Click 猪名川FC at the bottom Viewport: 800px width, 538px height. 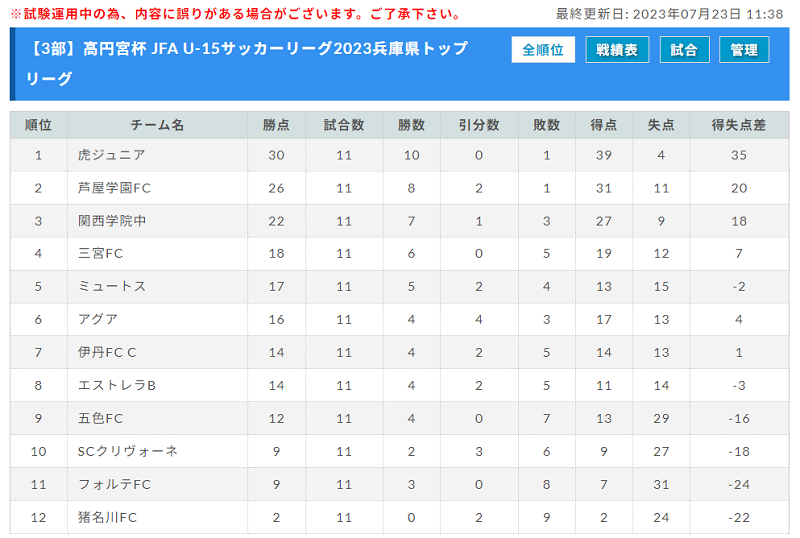pyautogui.click(x=107, y=518)
